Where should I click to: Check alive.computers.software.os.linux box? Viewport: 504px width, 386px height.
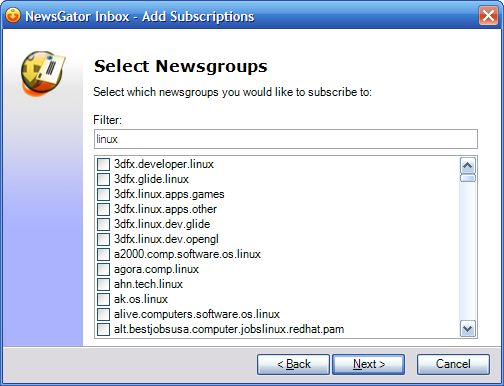(x=103, y=314)
